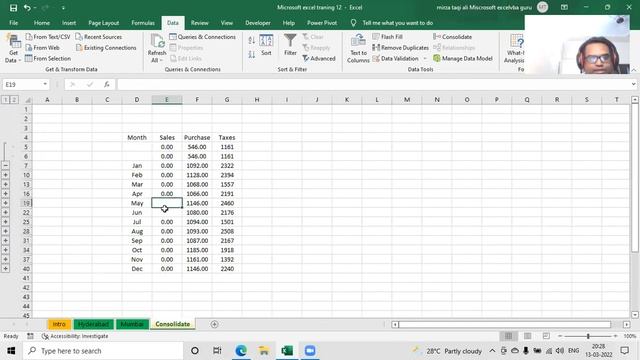Click zoom in plus button
This screenshot has height=360, width=640.
(616, 336)
